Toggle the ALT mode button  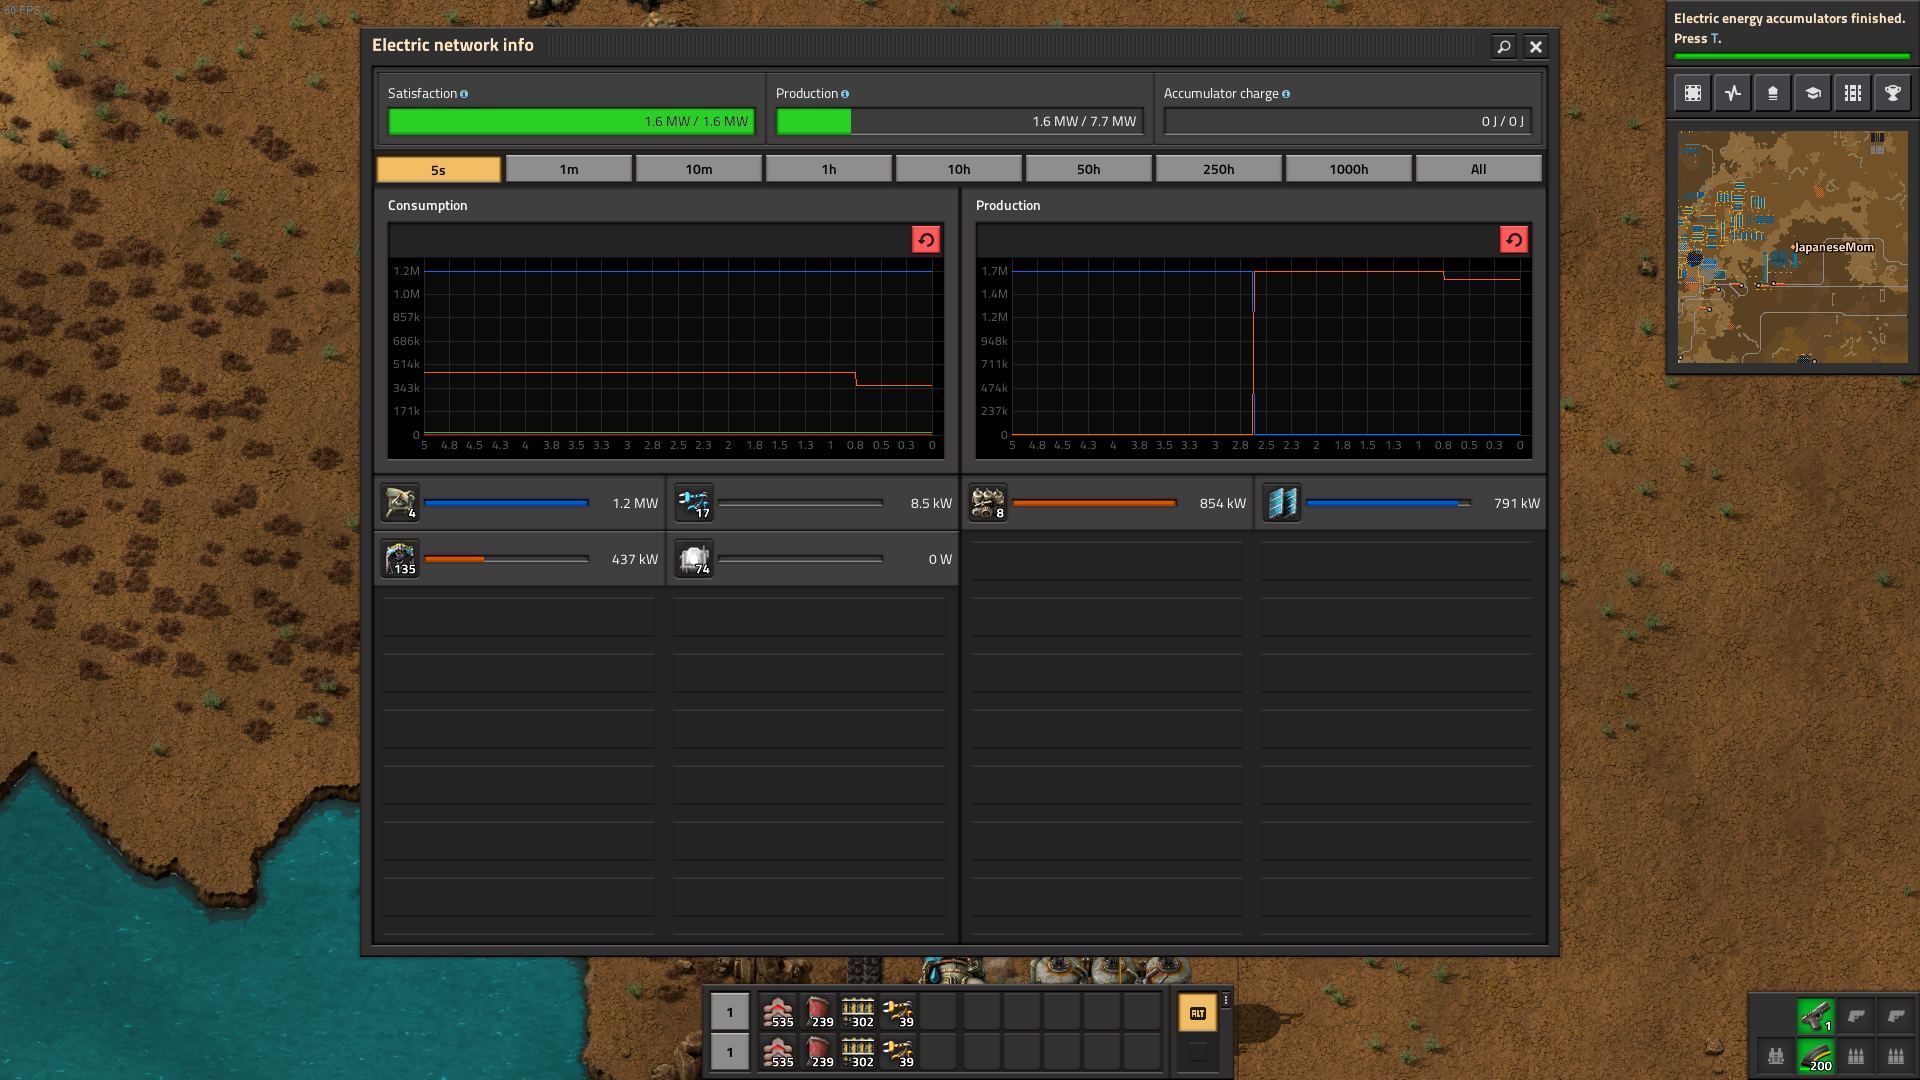tap(1197, 1013)
